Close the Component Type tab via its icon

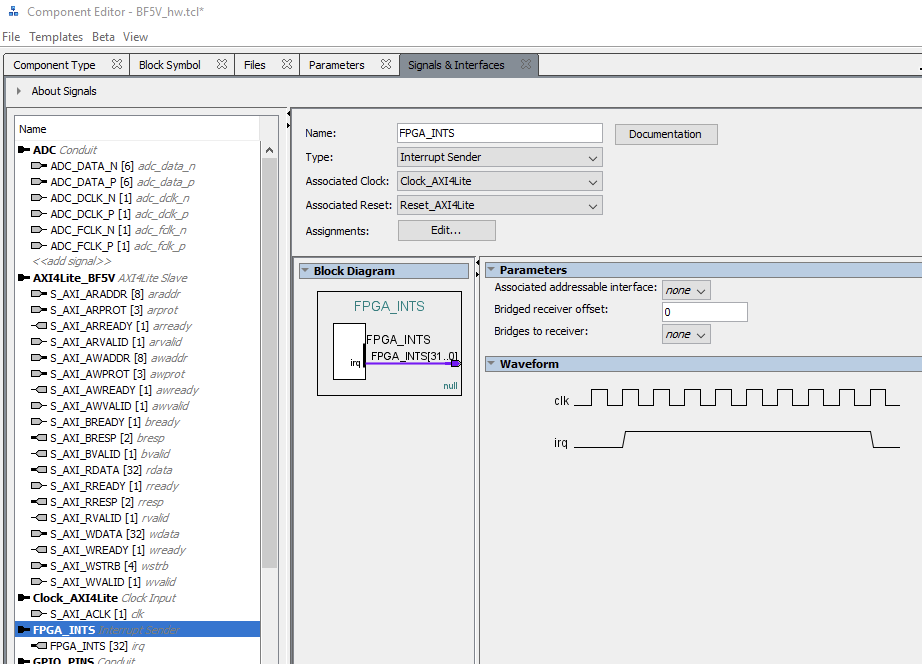point(117,65)
